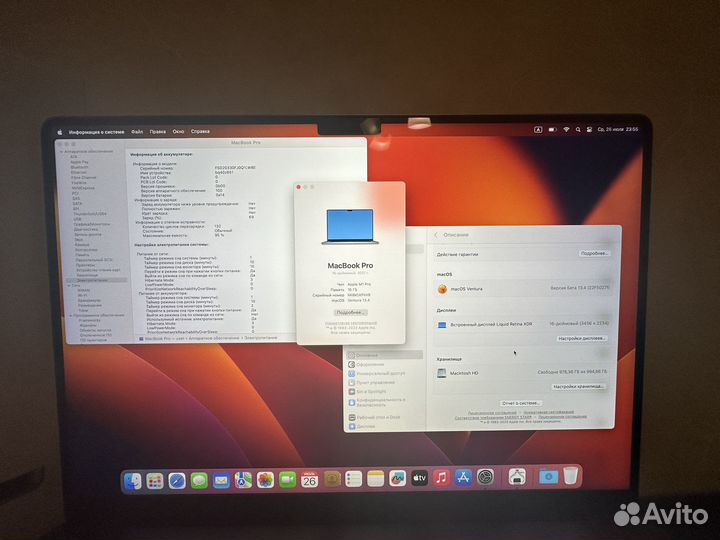Screen dimensions: 720x540
Task: Select Электропитание in System Information sidebar
Action: (96, 280)
